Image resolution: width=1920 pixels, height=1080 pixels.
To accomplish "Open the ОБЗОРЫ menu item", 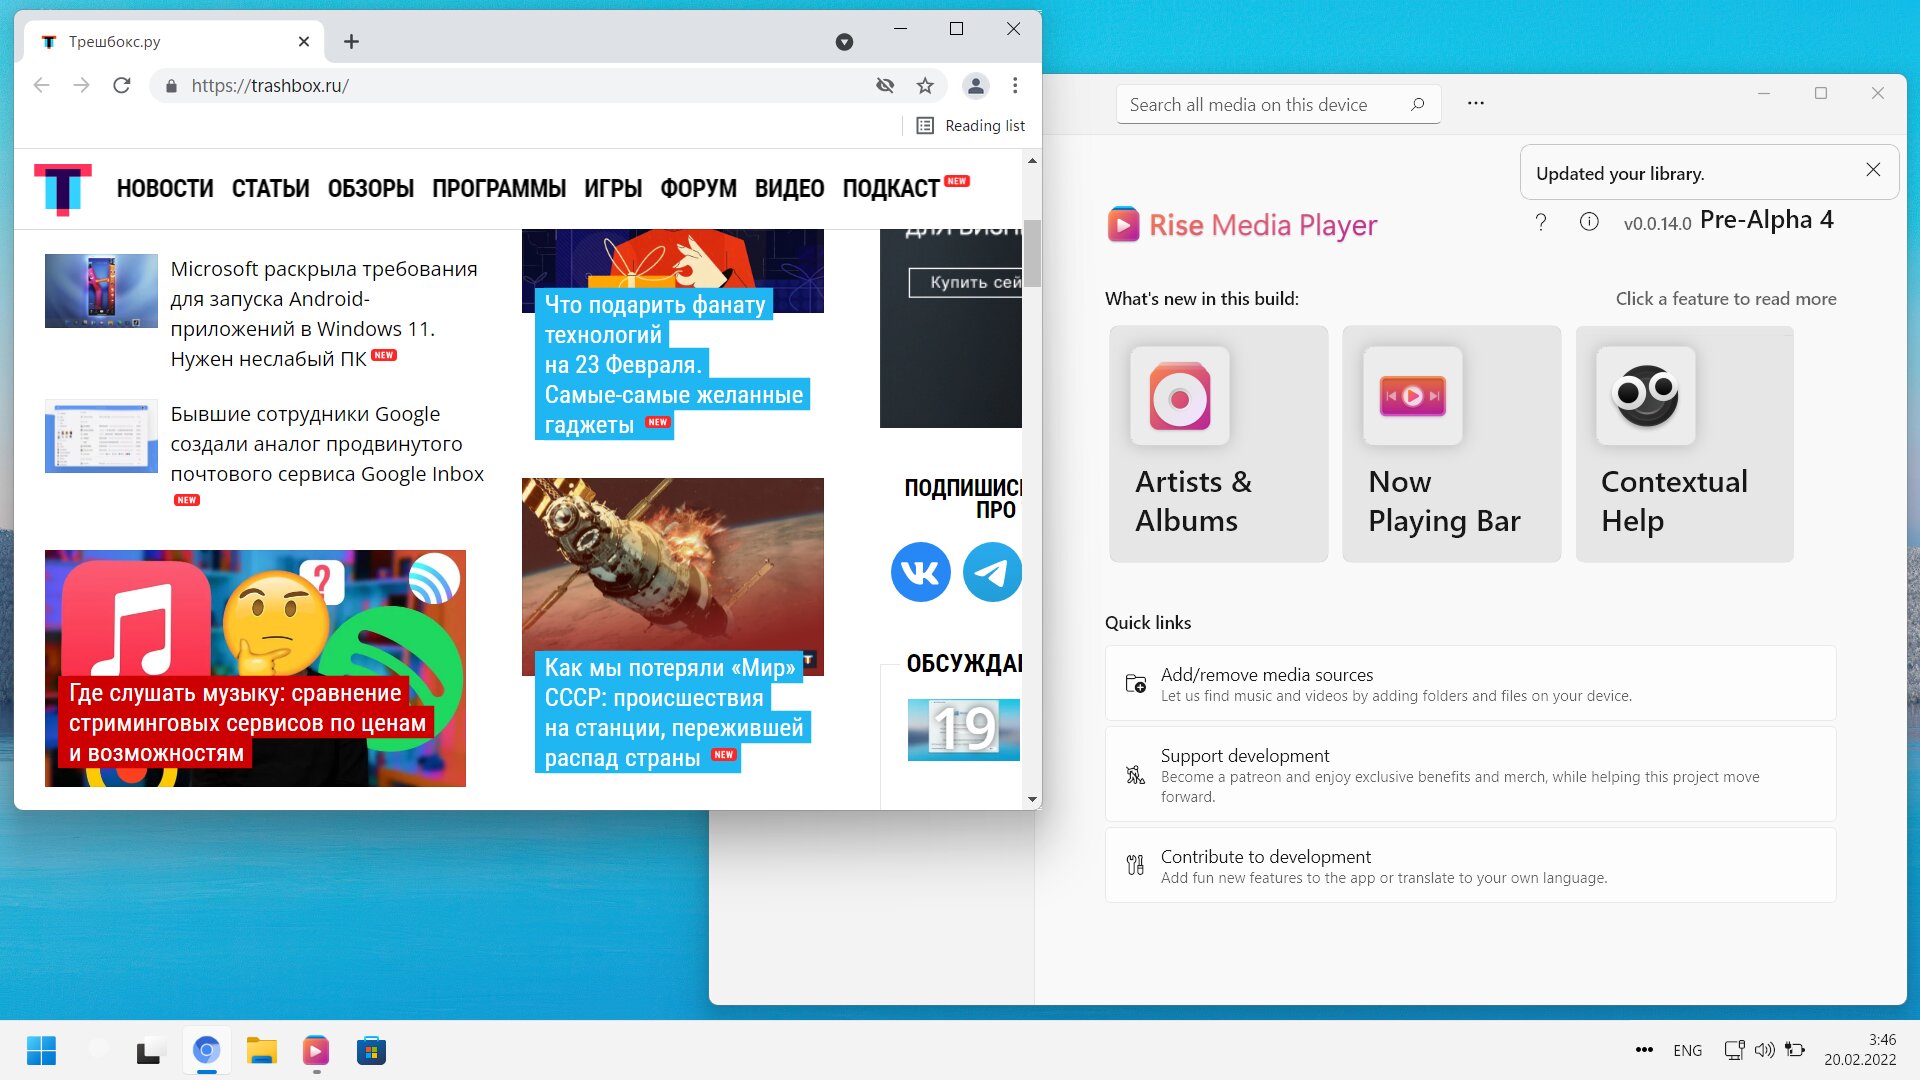I will click(371, 189).
